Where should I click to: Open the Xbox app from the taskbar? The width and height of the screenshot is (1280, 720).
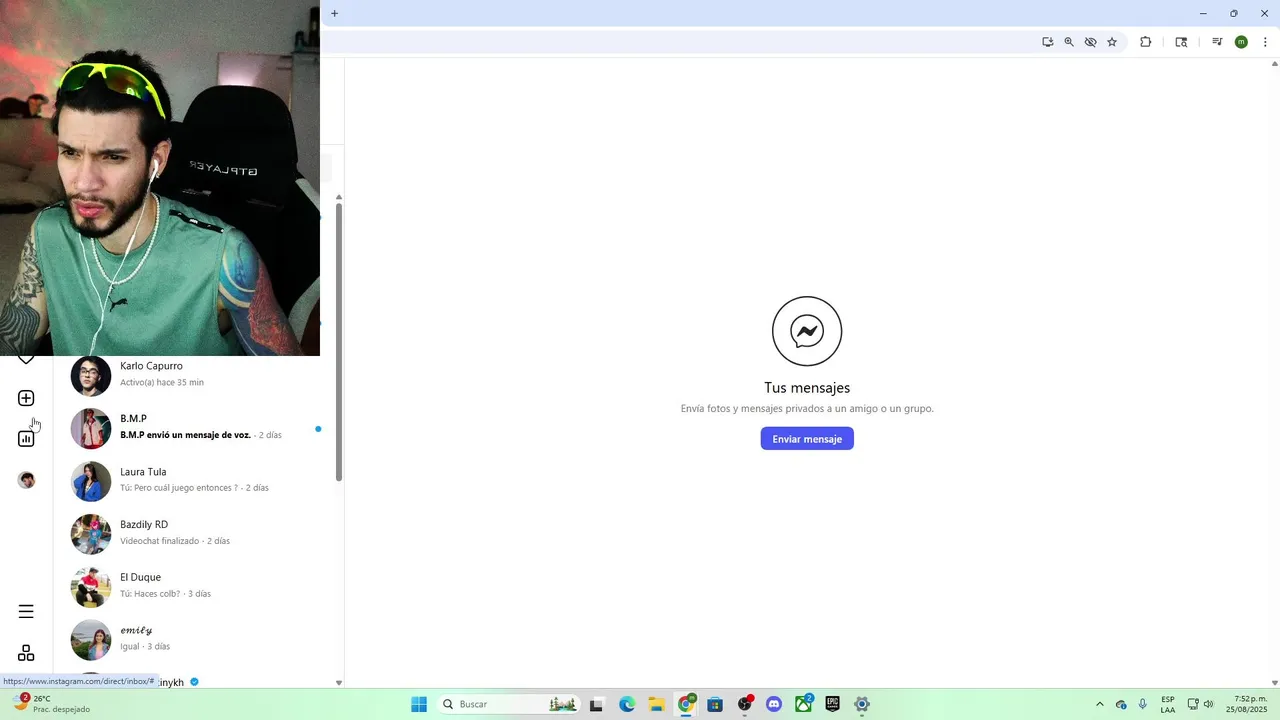point(803,704)
